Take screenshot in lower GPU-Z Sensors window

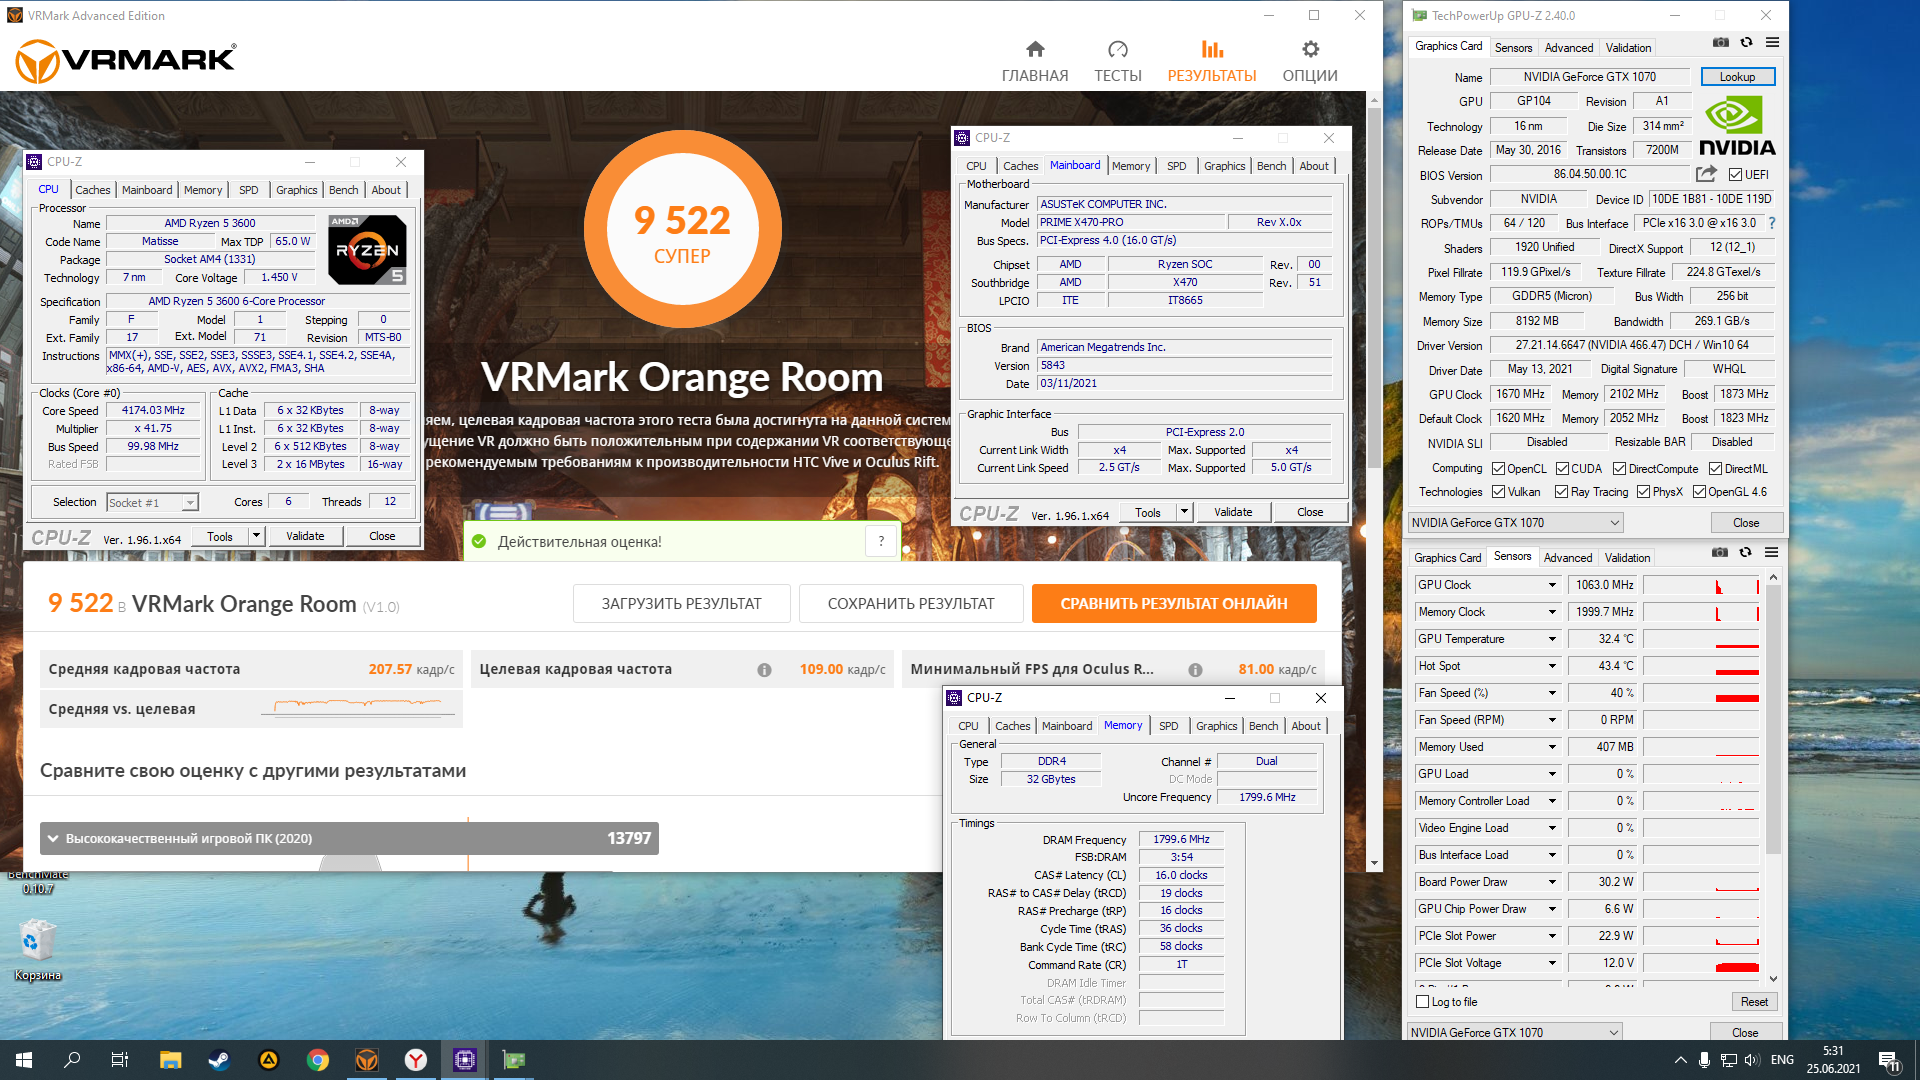(x=1719, y=552)
